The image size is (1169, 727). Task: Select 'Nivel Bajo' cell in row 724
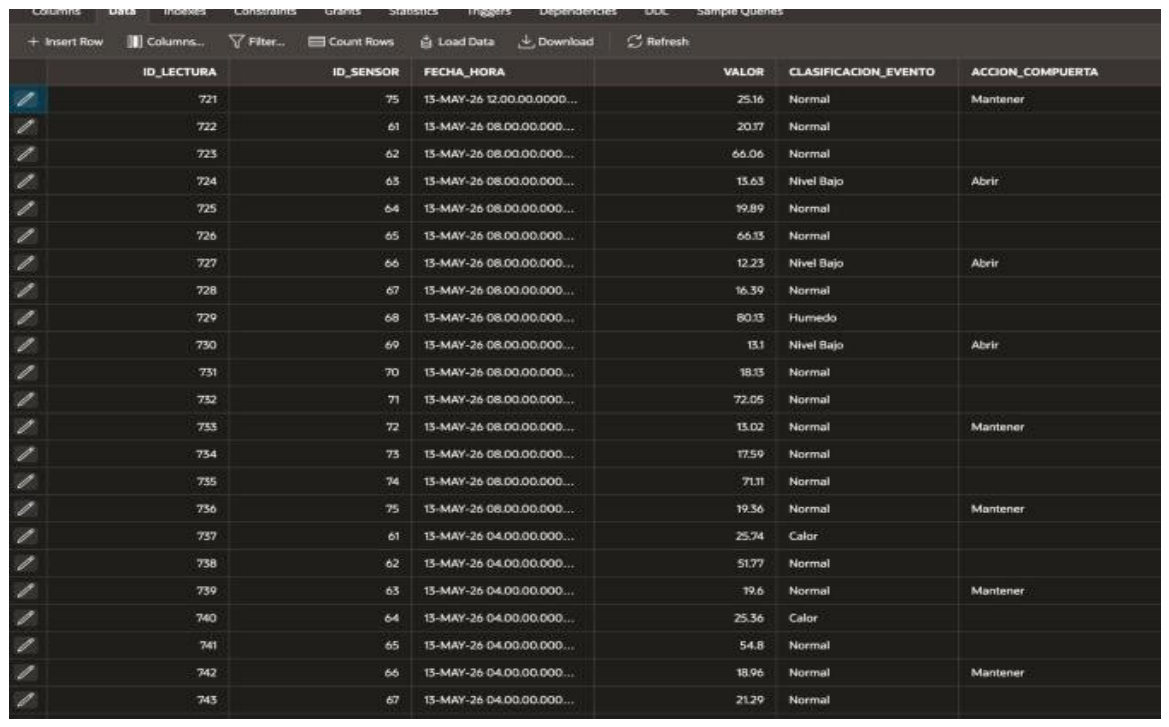click(867, 181)
